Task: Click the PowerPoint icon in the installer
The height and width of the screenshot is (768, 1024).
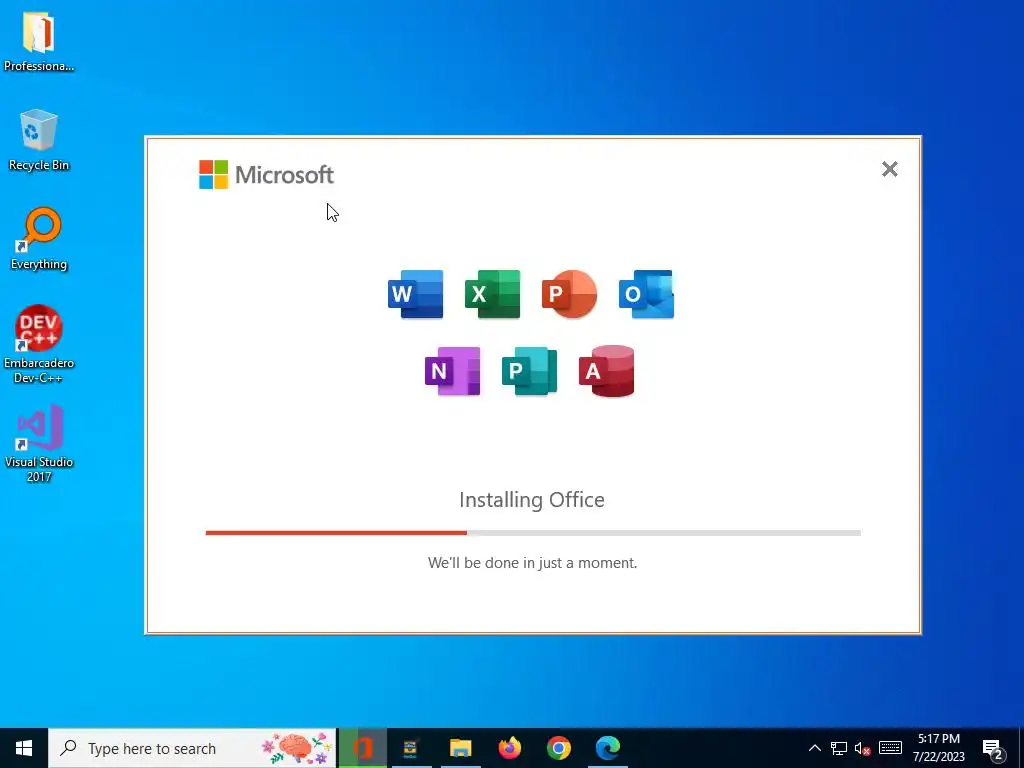Action: (569, 294)
